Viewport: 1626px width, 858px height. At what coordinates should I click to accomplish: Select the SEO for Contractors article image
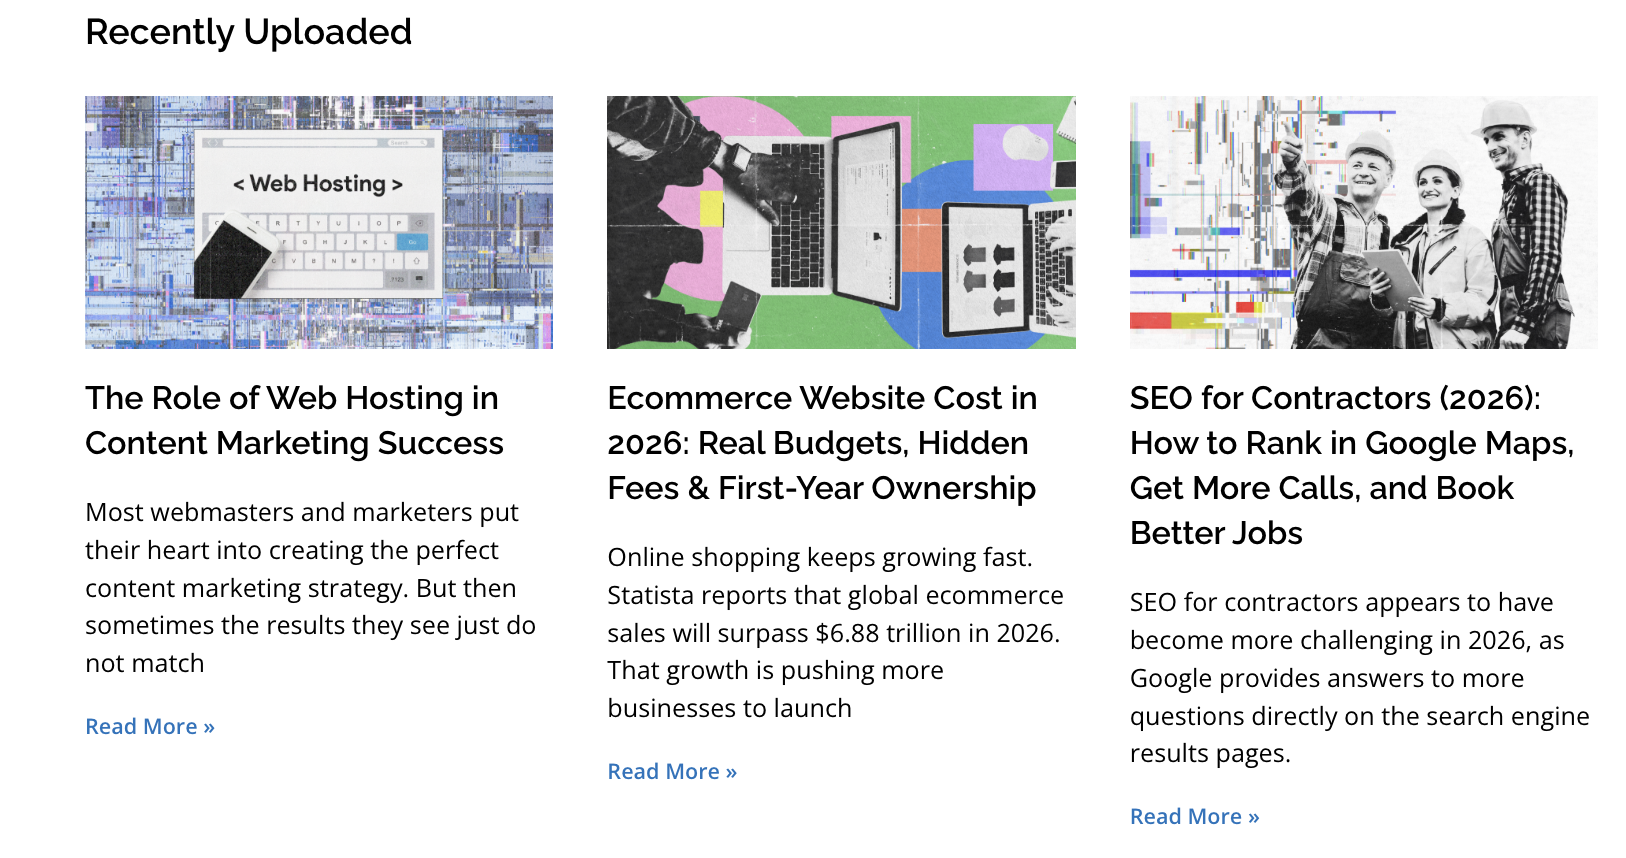[x=1363, y=222]
